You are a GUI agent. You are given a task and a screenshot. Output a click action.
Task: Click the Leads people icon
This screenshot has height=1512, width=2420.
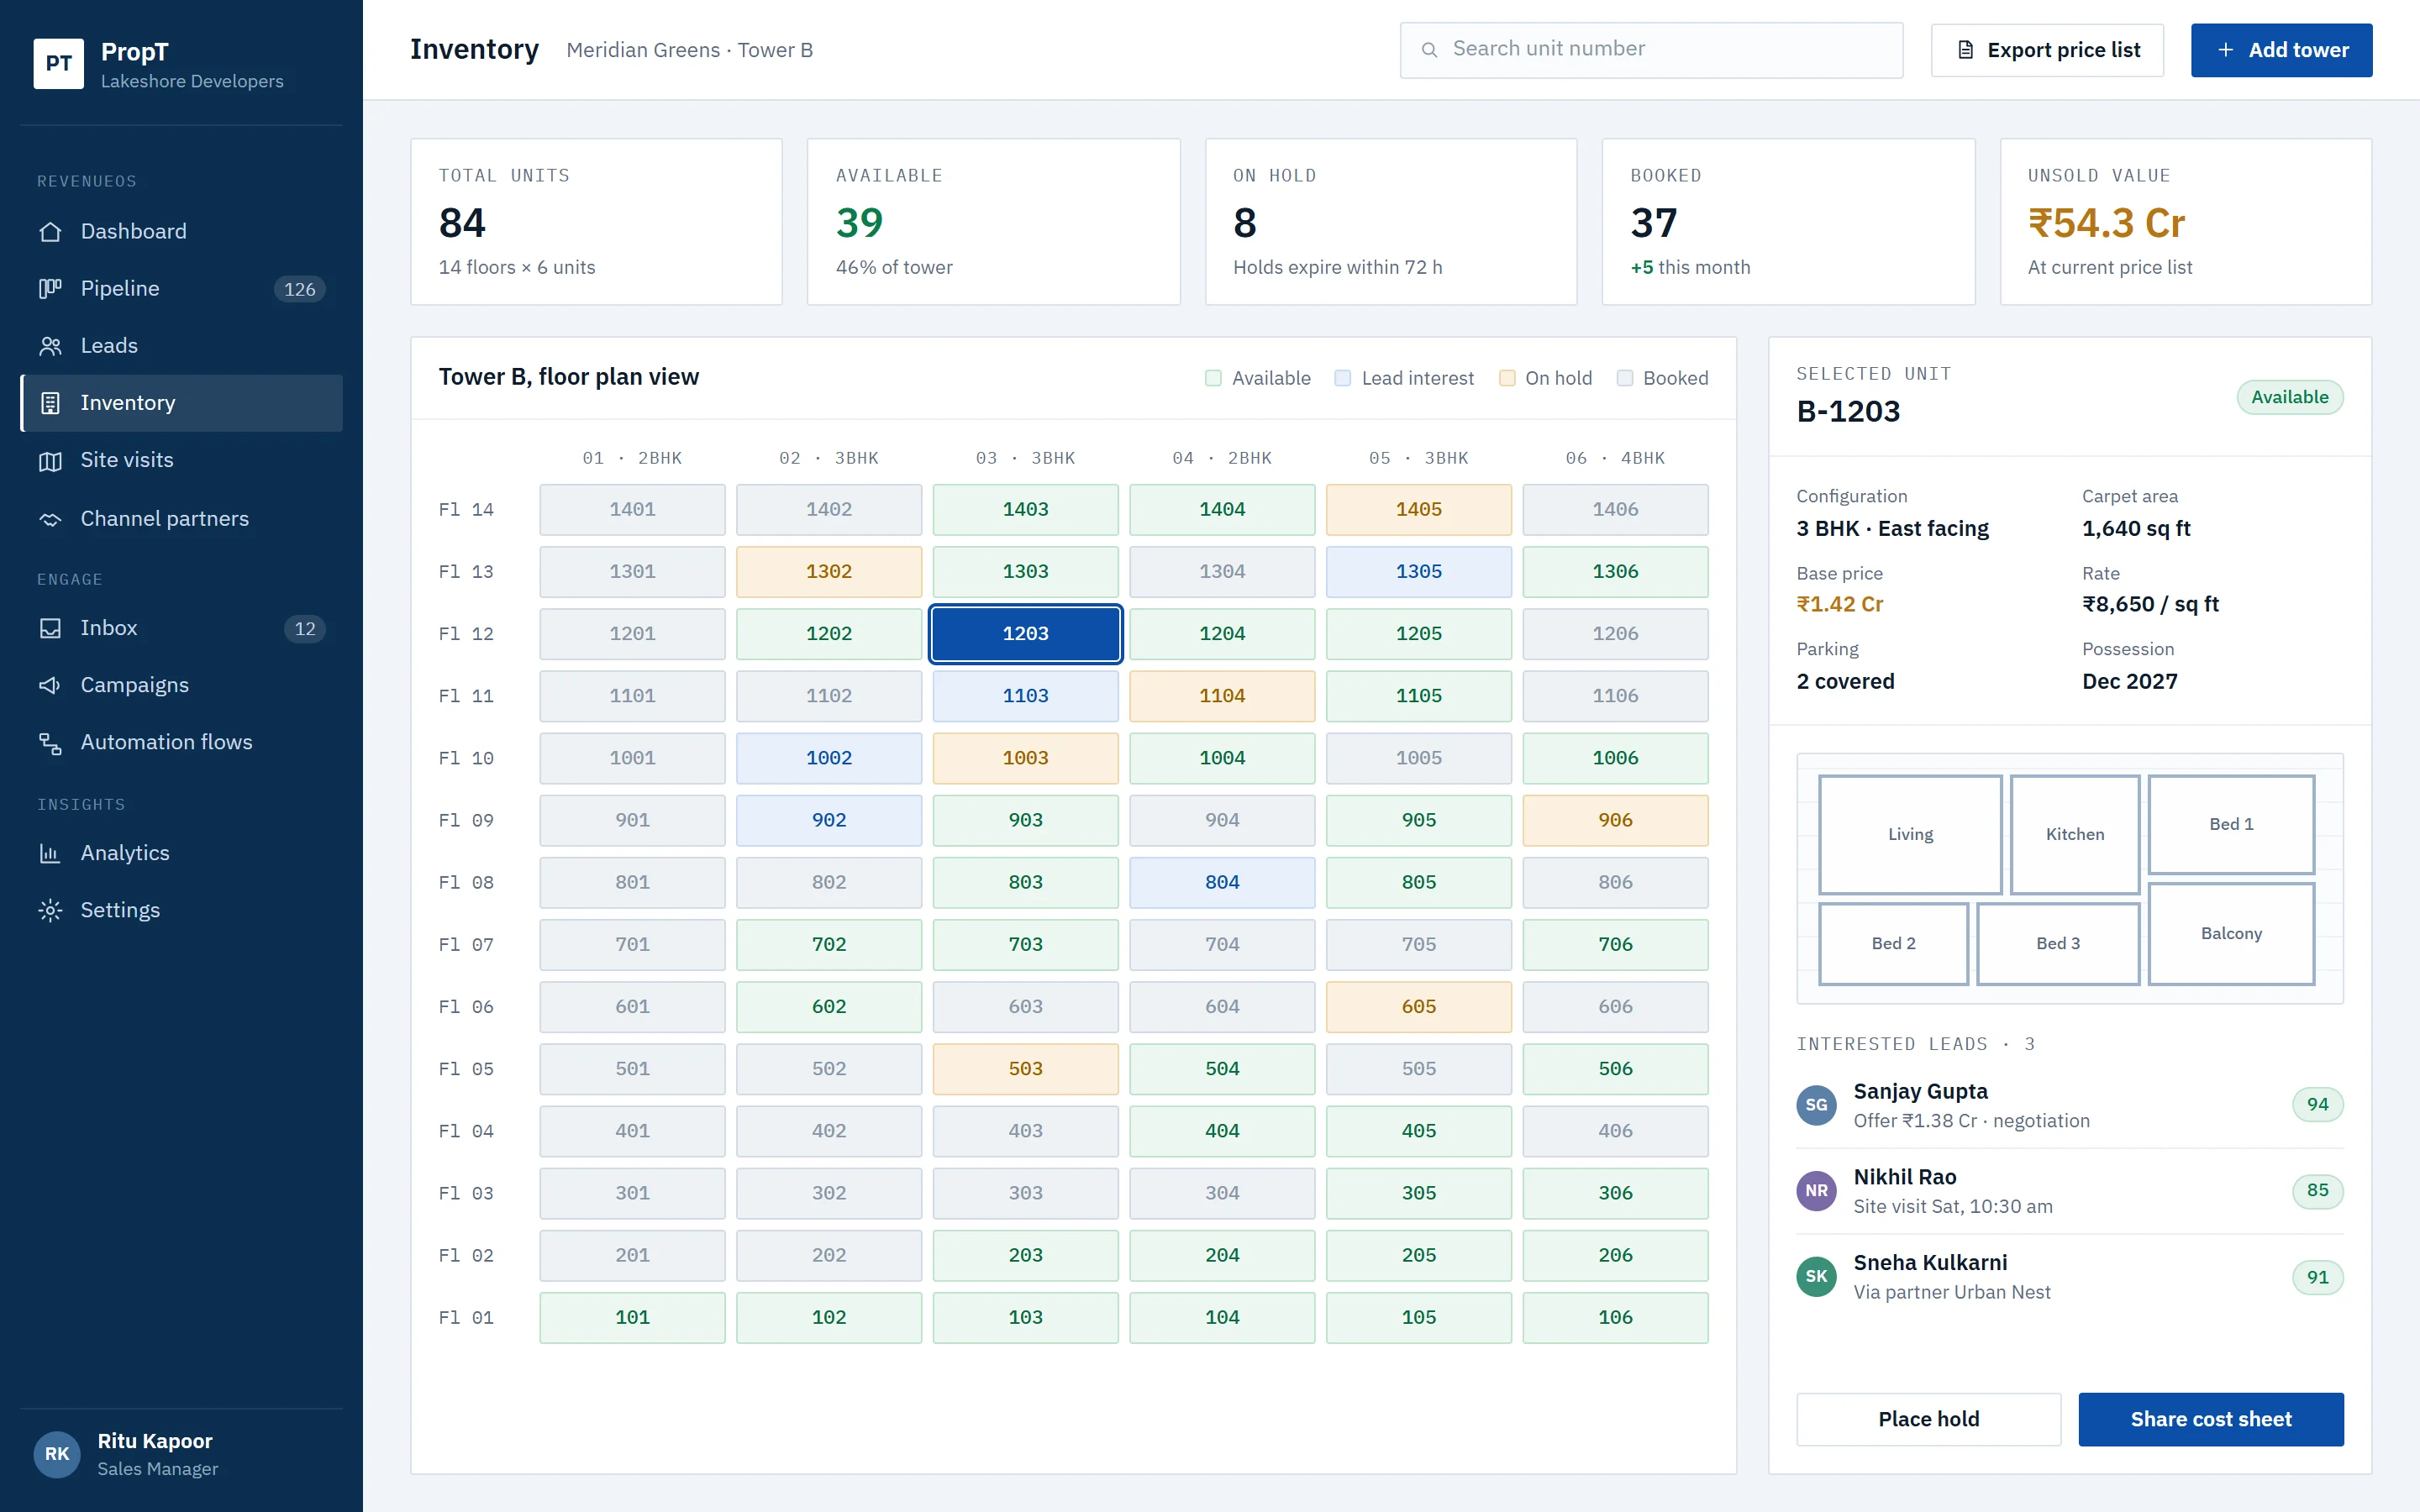(50, 346)
